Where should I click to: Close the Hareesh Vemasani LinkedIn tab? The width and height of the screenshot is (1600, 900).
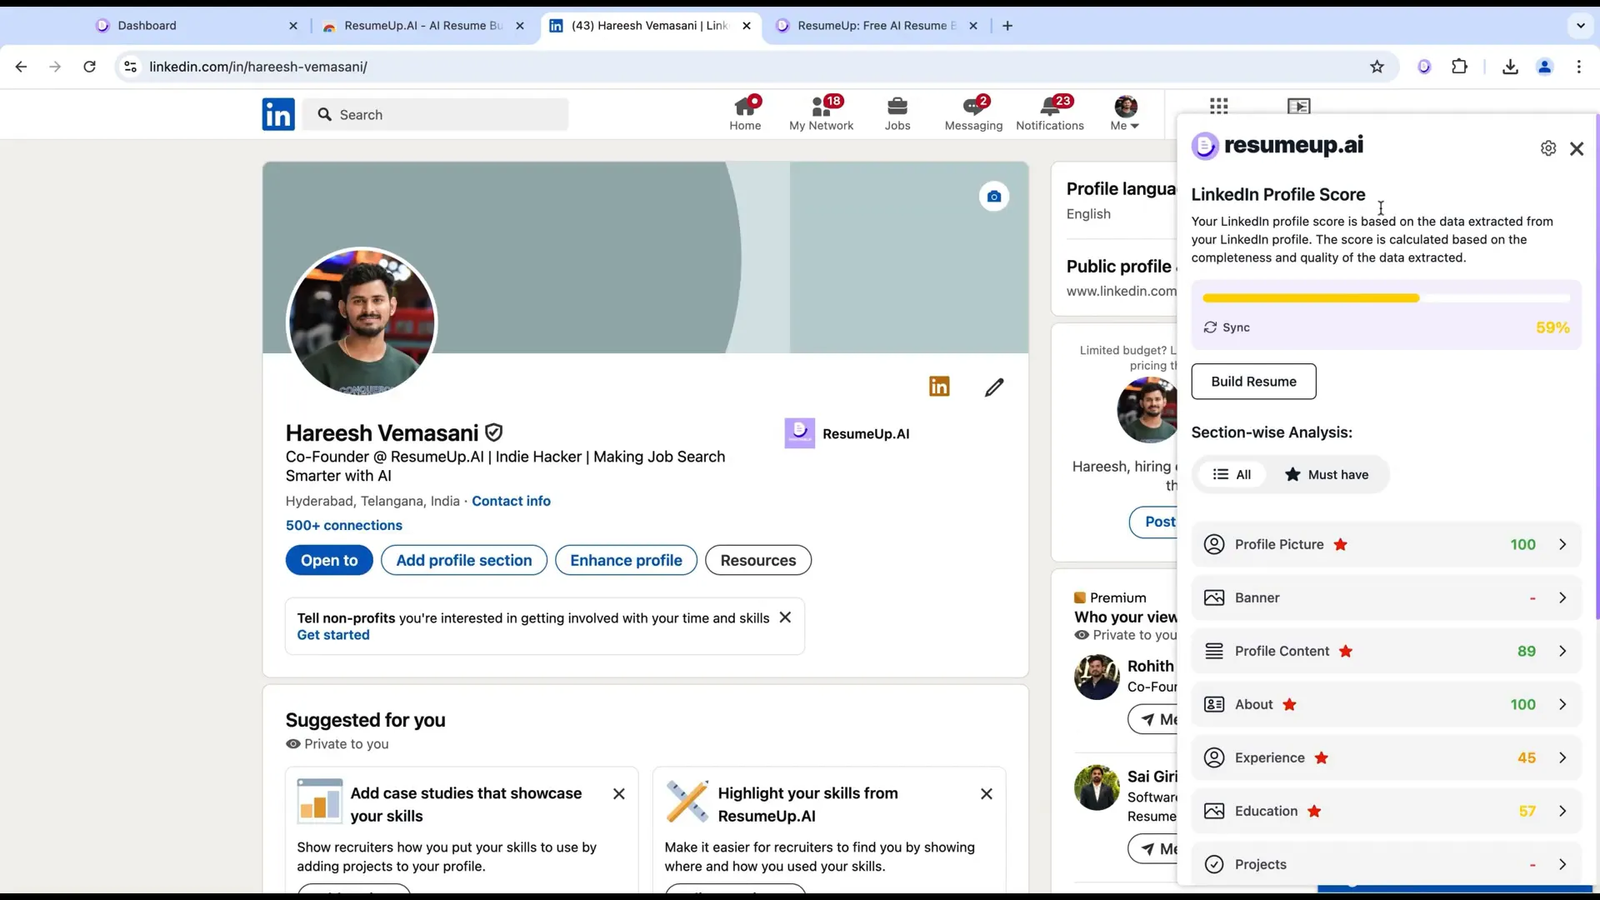746,26
